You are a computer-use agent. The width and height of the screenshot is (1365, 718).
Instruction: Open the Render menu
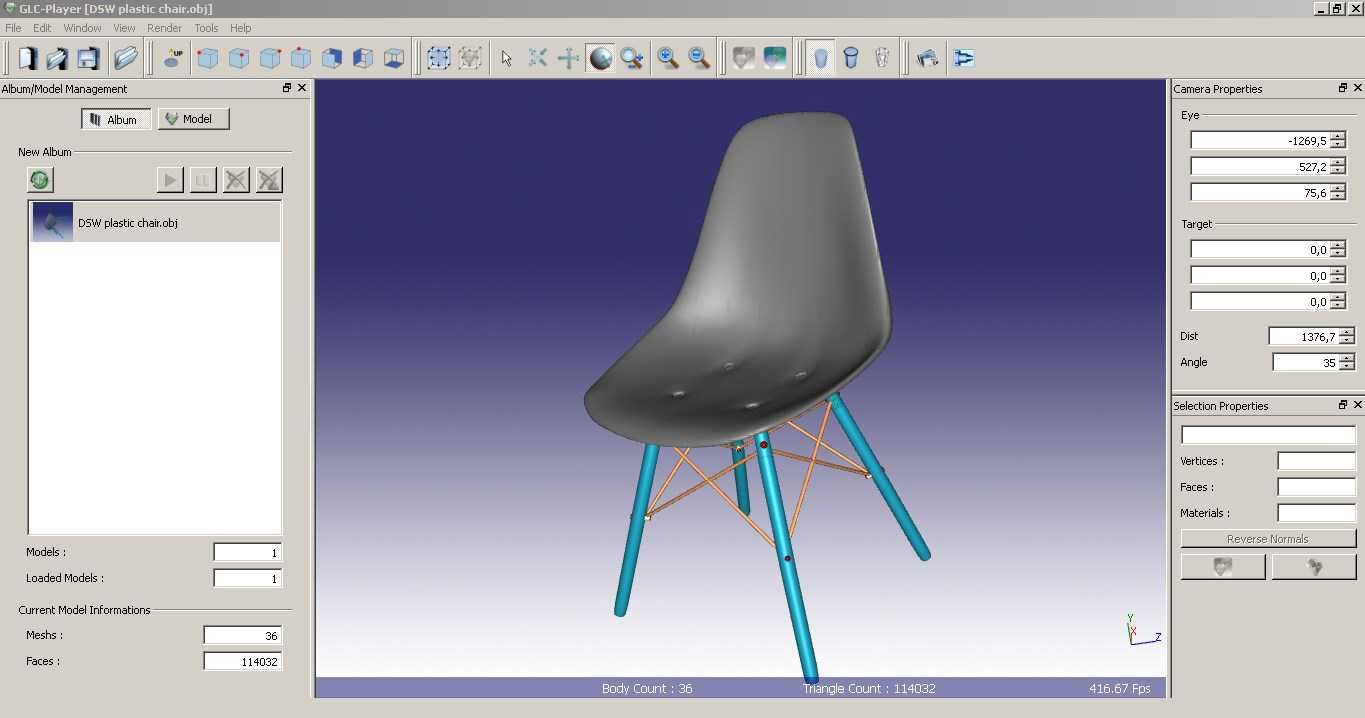(x=165, y=28)
